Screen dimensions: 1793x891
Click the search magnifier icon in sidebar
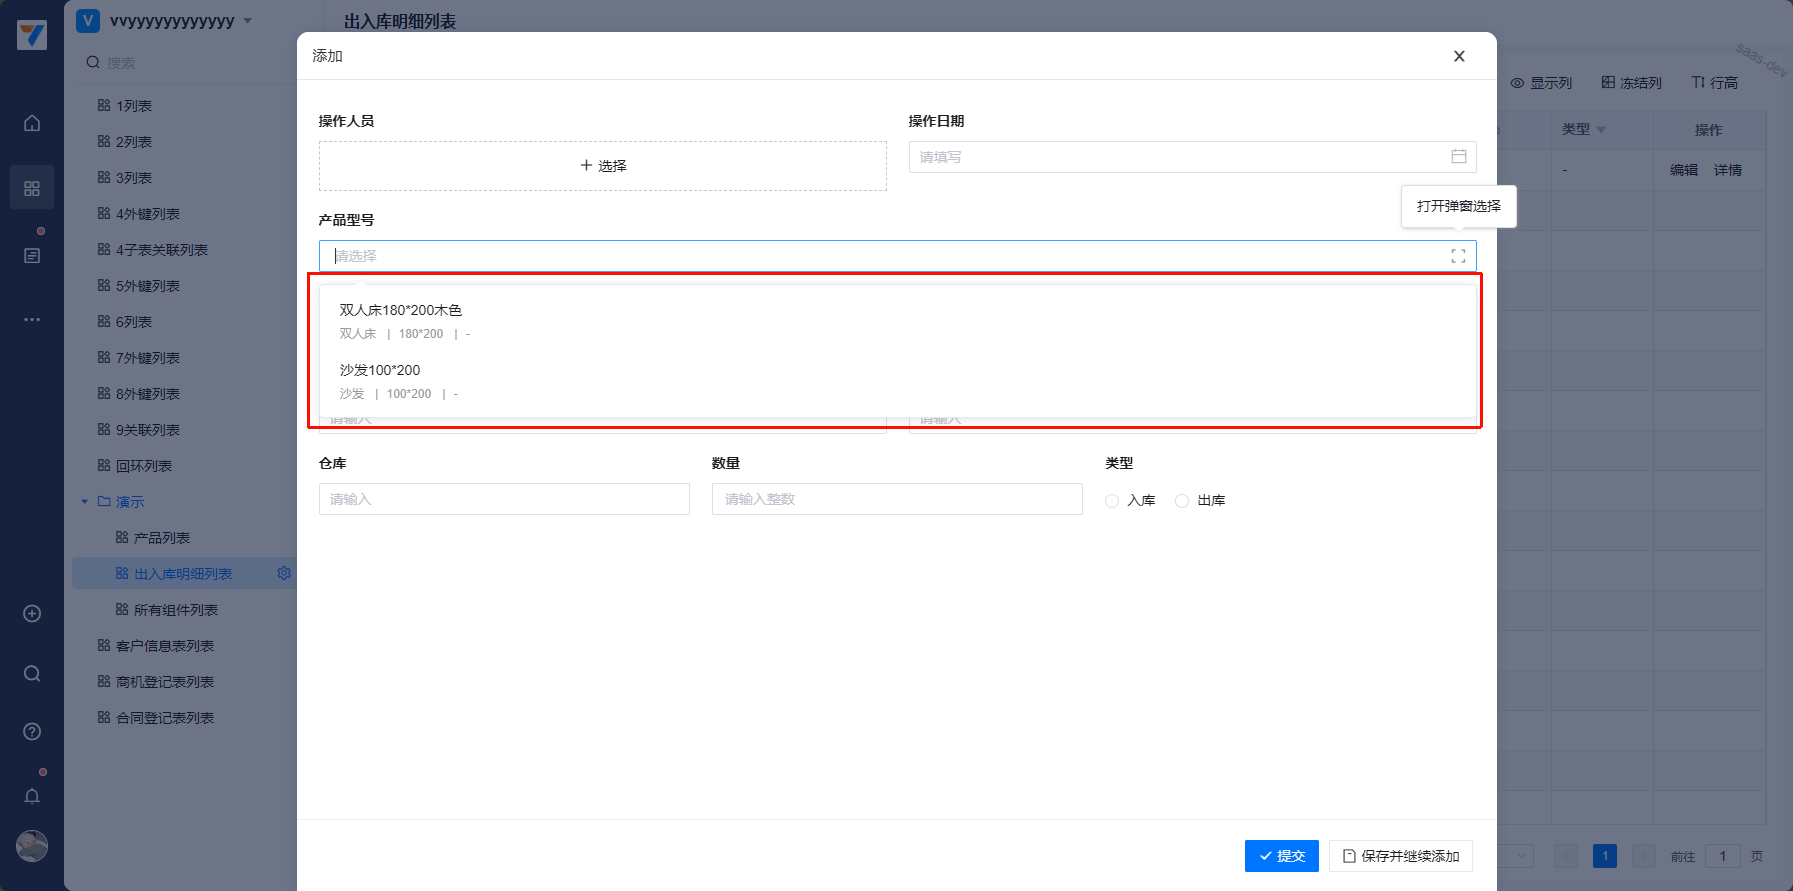click(32, 674)
